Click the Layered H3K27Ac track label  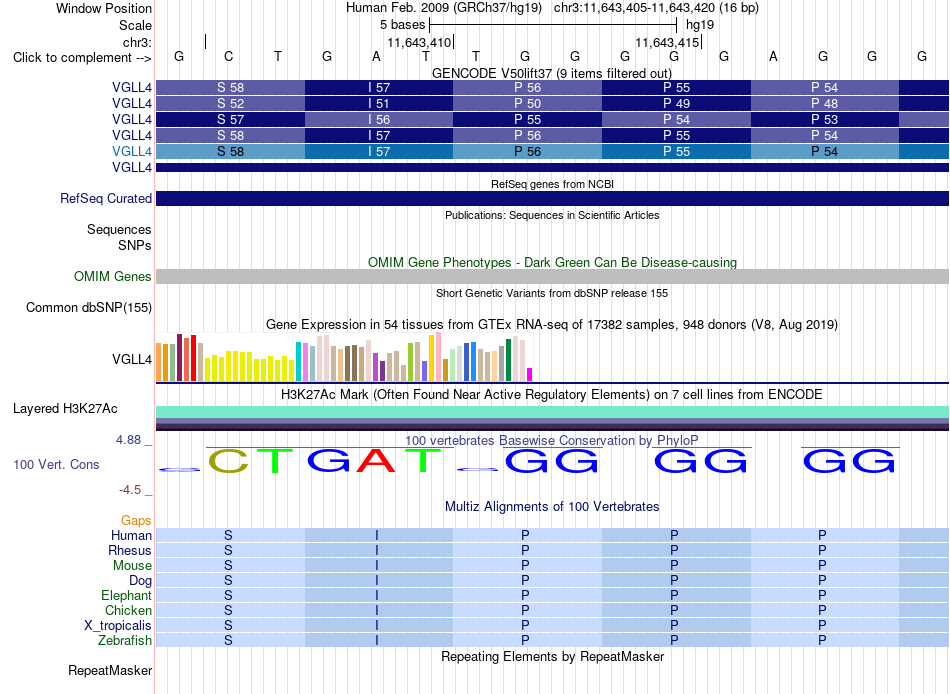65,409
